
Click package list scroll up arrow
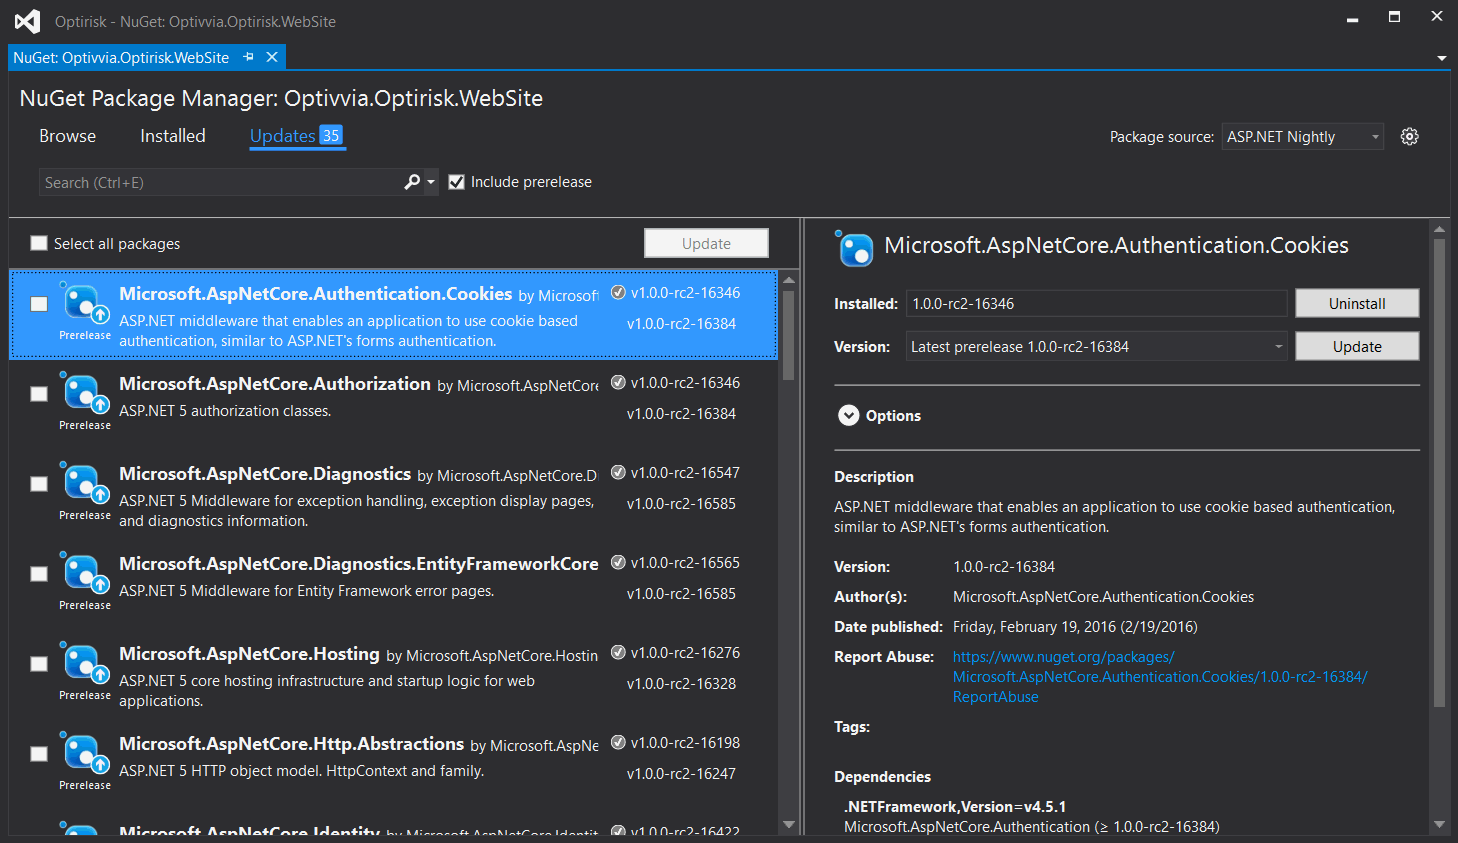tap(788, 280)
